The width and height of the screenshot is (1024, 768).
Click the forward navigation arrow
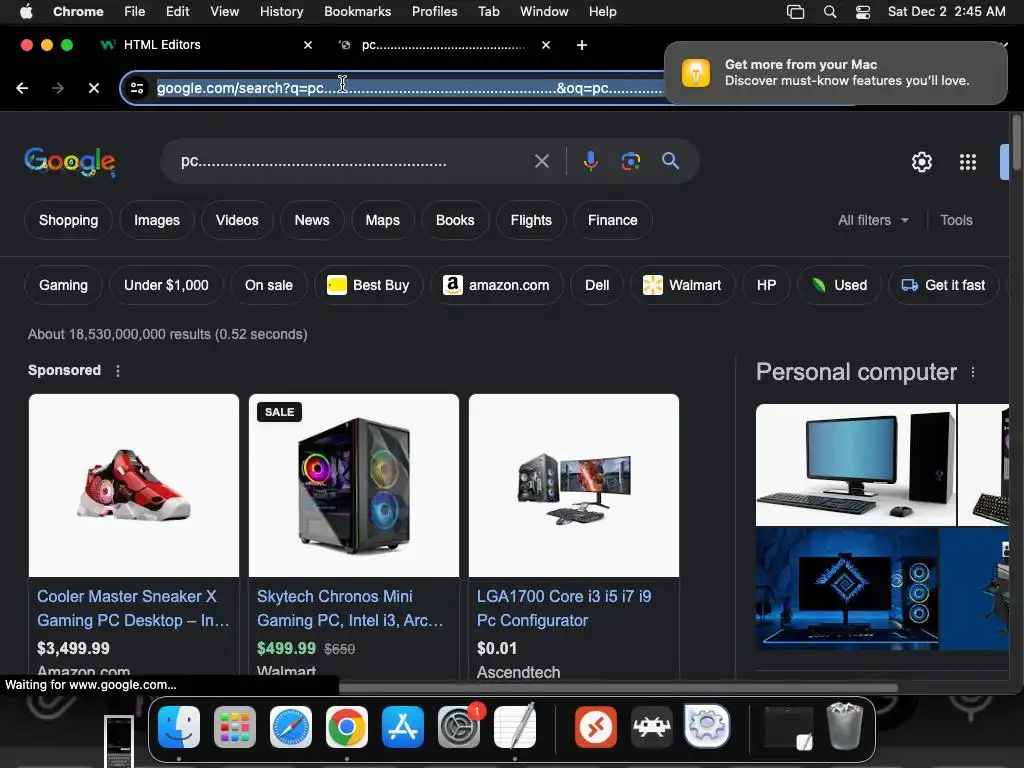pos(57,88)
